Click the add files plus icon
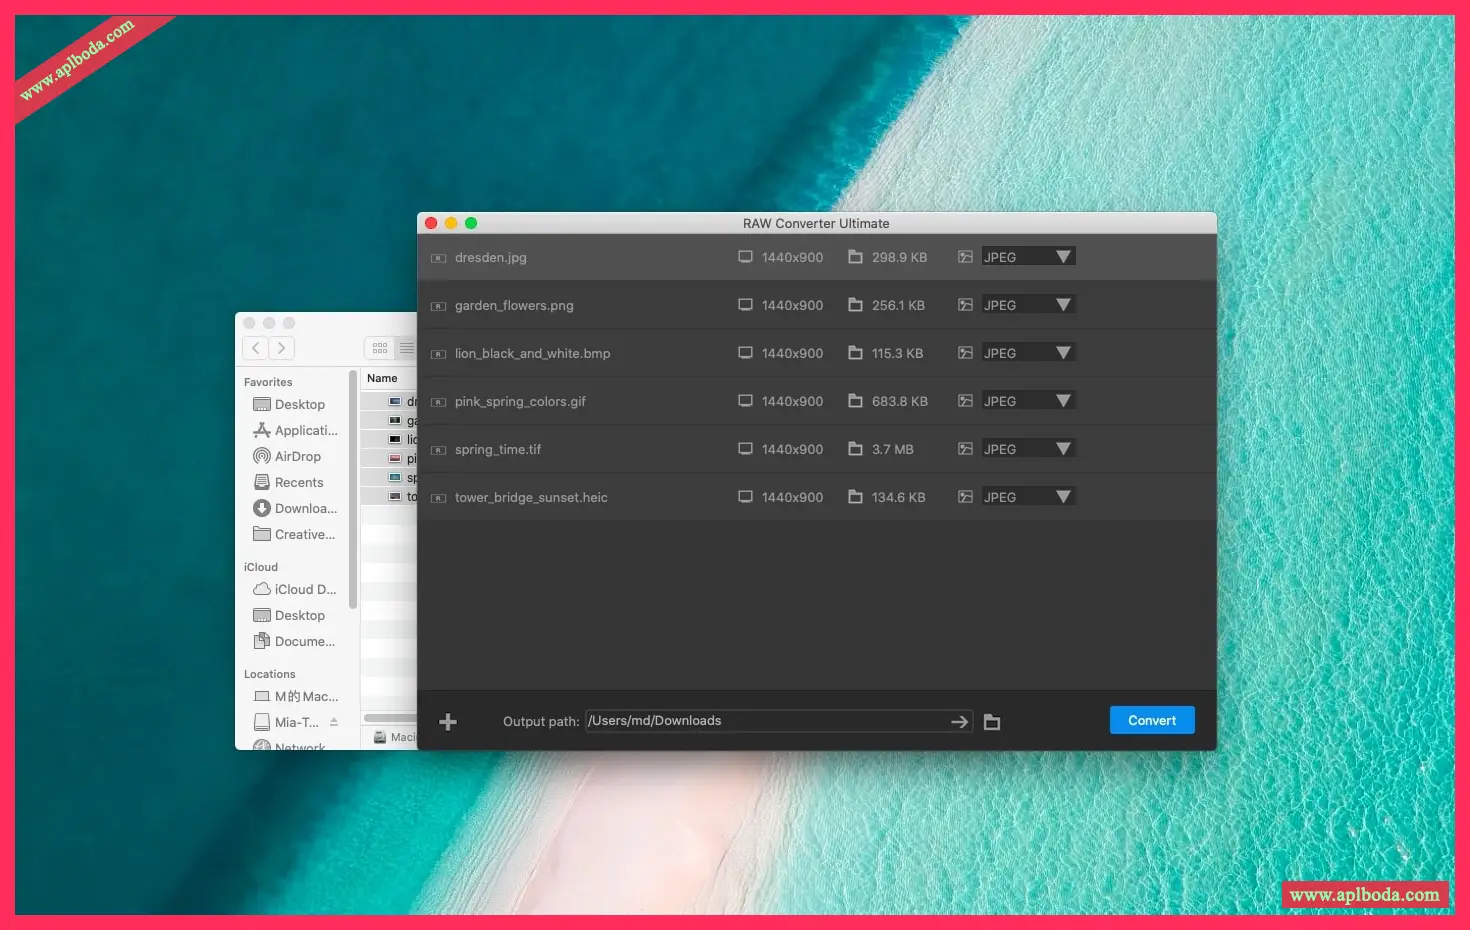Screen dimensions: 1470x930 448,722
